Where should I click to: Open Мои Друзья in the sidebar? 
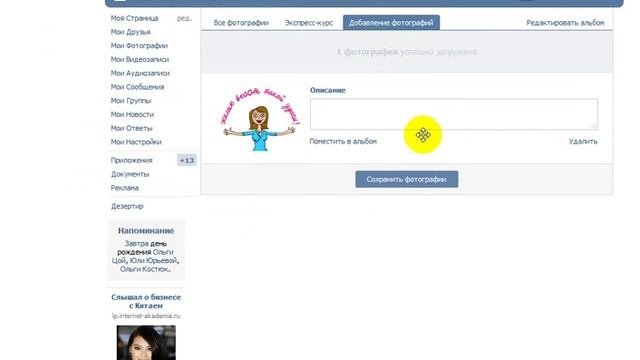[131, 32]
